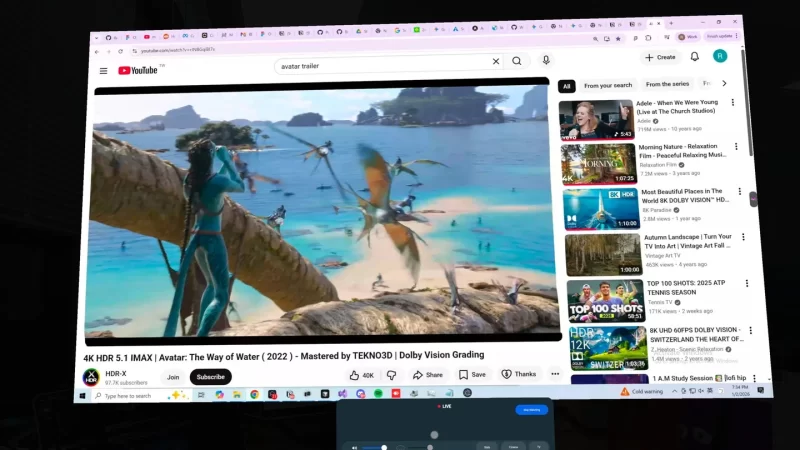Open more options for Adele video
Viewport: 800px width, 450px height.
pyautogui.click(x=733, y=103)
